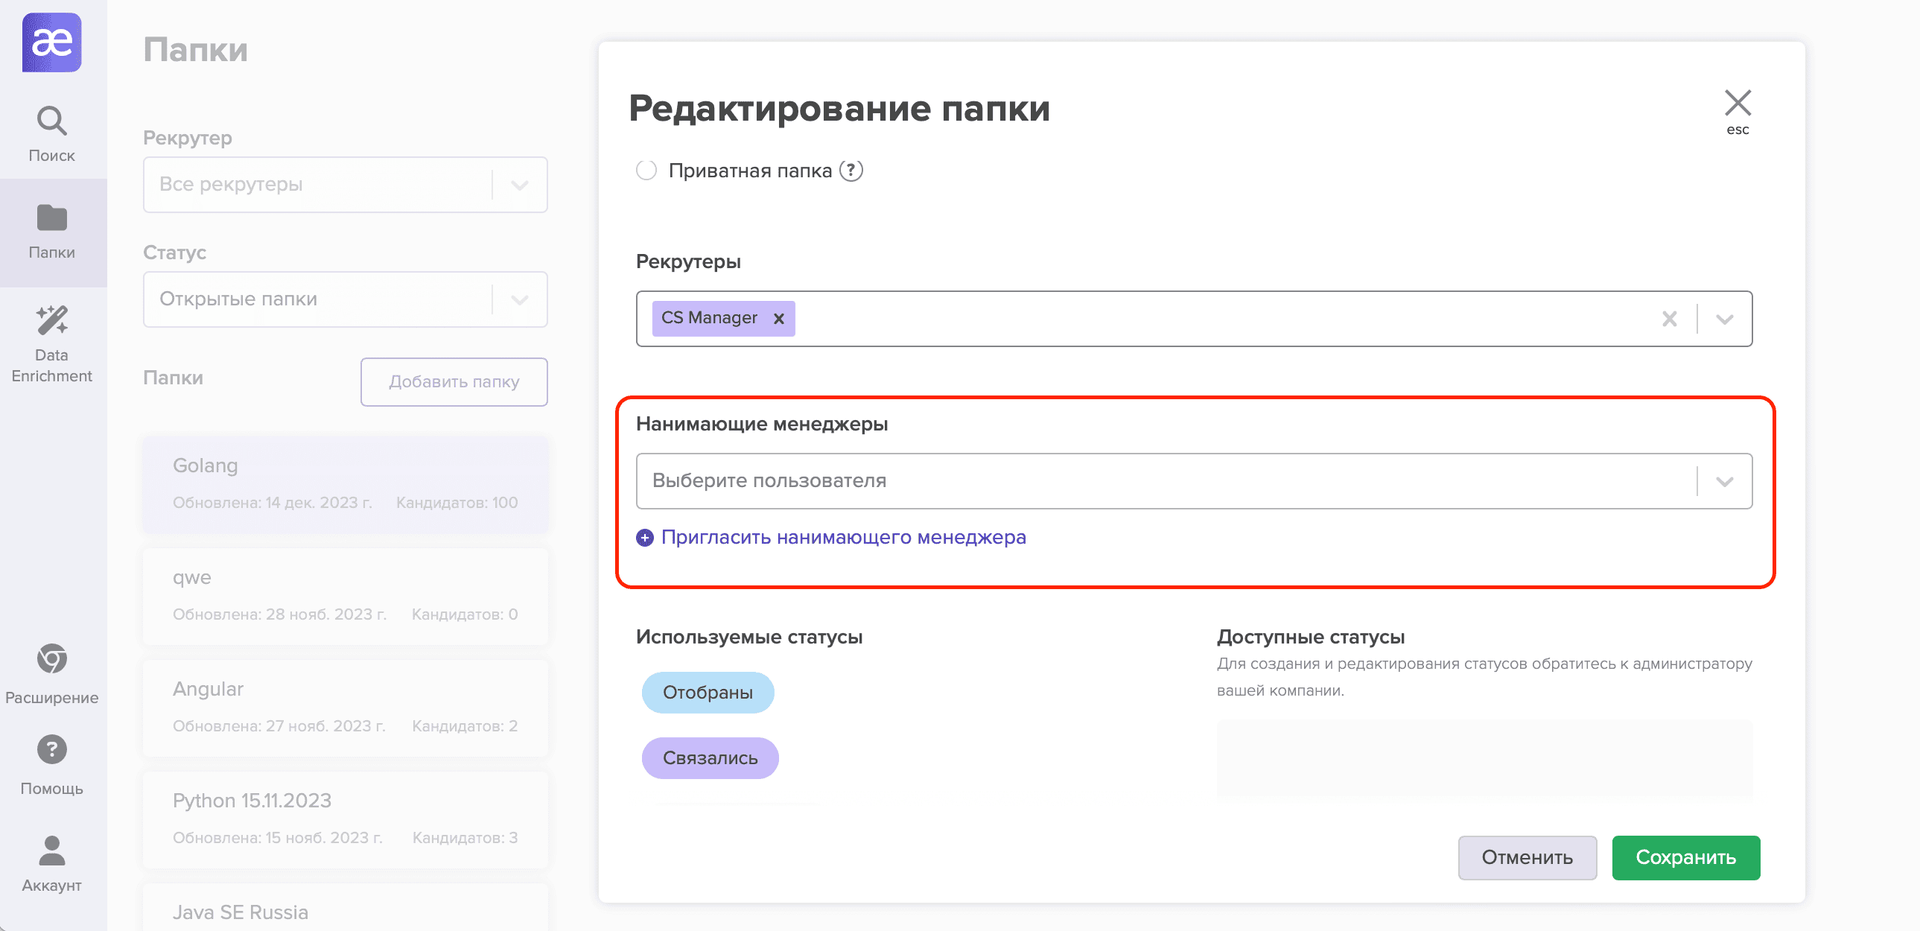Screen dimensions: 1920x931
Task: Open the Chrome extension page
Action: [52, 673]
